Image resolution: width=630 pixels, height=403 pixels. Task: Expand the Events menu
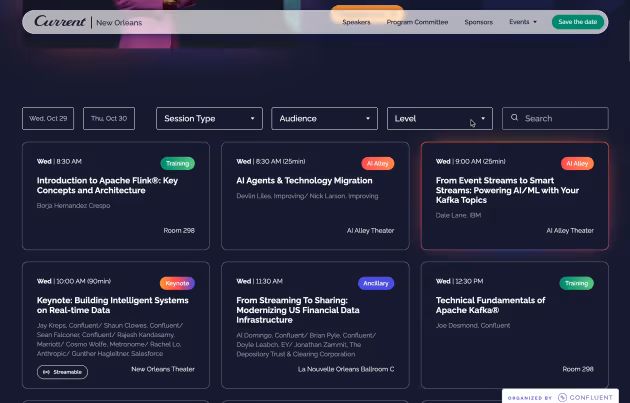(x=523, y=22)
